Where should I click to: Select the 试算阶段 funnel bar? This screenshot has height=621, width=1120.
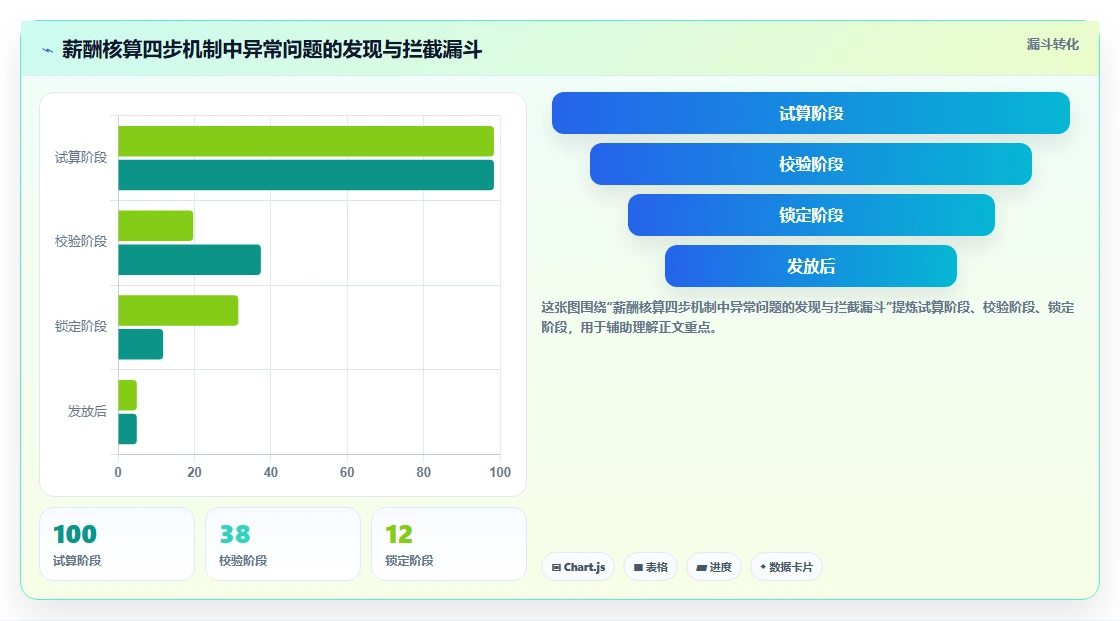tap(811, 113)
